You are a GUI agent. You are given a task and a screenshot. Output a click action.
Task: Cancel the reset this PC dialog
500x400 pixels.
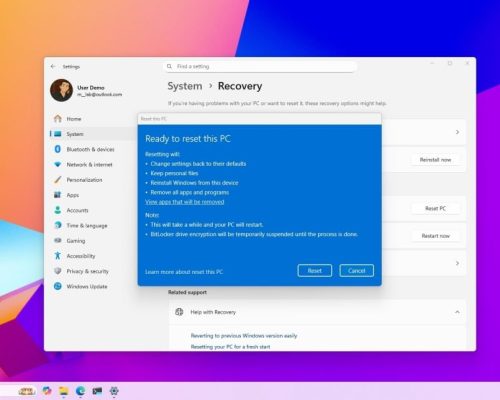pyautogui.click(x=357, y=271)
